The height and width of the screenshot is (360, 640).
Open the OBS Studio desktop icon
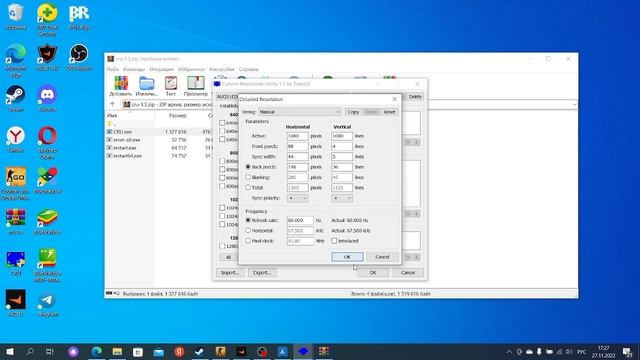tap(79, 58)
